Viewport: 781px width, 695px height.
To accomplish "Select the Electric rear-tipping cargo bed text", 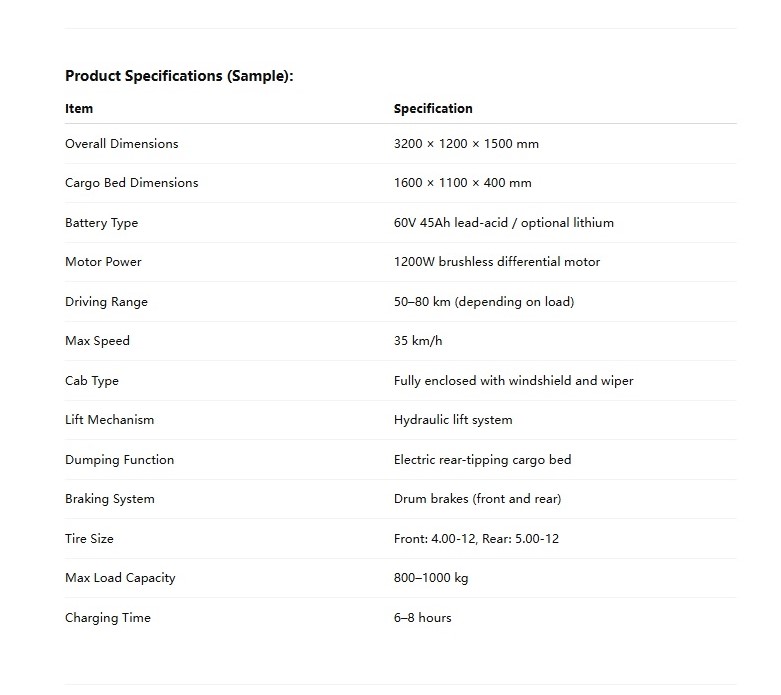I will 482,460.
